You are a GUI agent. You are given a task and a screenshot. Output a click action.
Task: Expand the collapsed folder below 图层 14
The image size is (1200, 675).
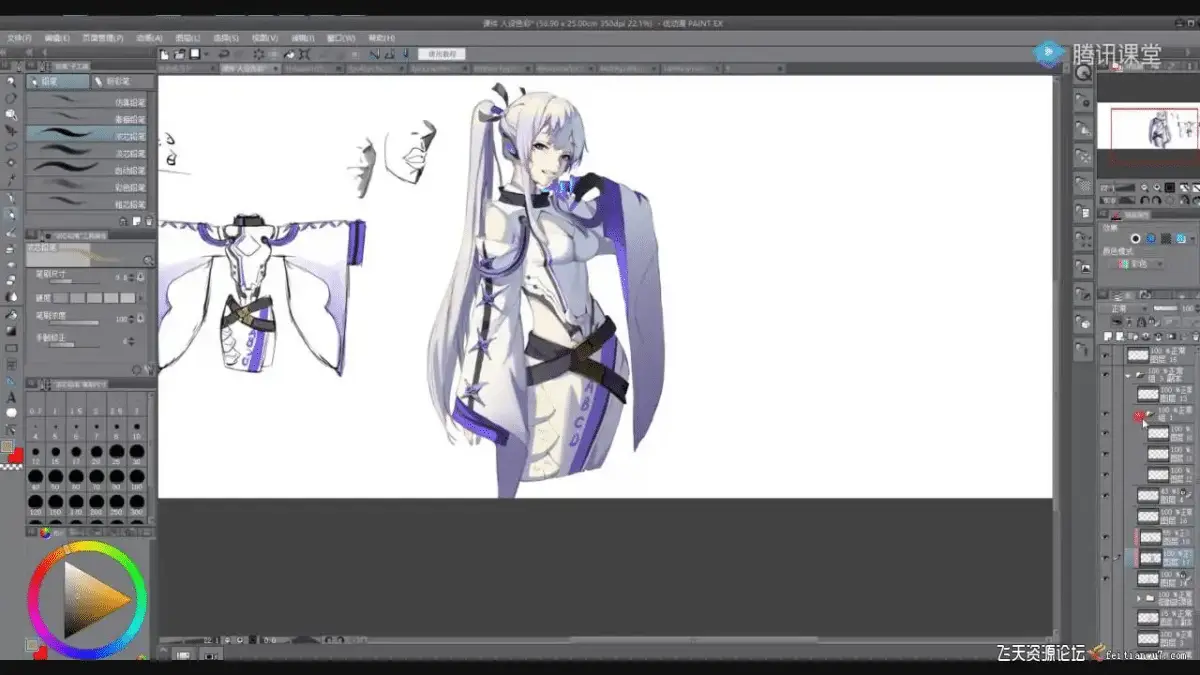pyautogui.click(x=1138, y=598)
